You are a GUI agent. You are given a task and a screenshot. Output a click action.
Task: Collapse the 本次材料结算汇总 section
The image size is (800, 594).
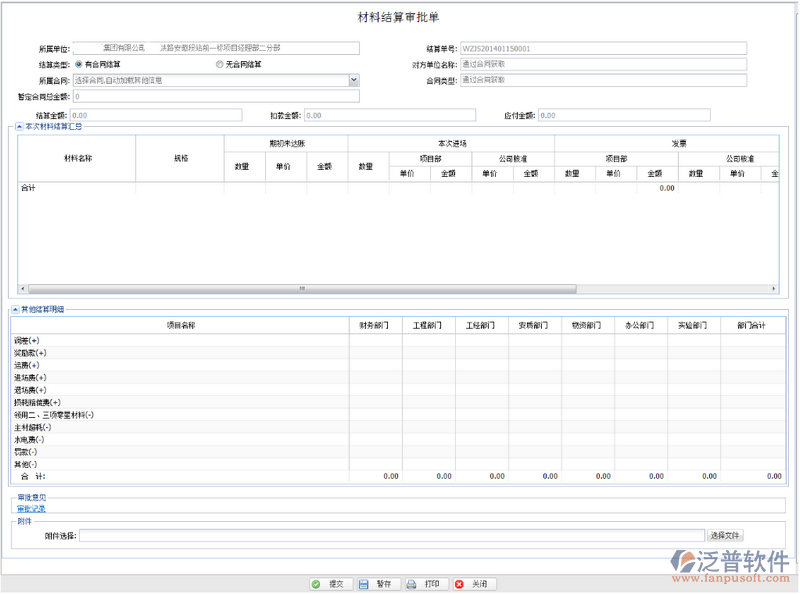(x=17, y=127)
